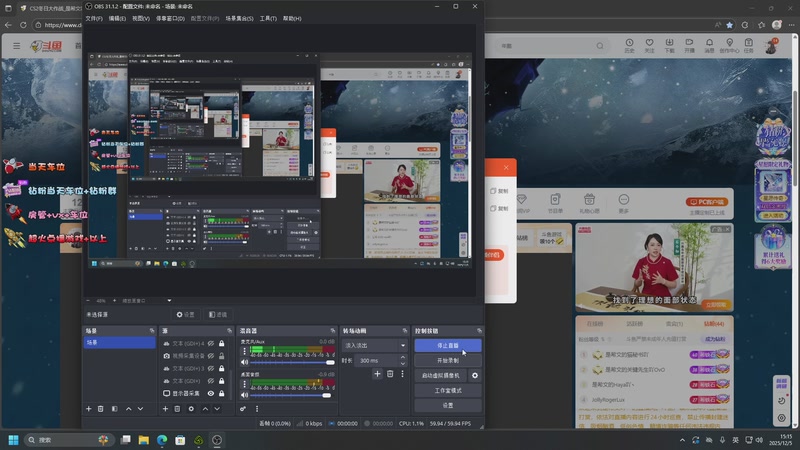
Task: Open the 停靠窗口(D) menu
Action: click(170, 18)
